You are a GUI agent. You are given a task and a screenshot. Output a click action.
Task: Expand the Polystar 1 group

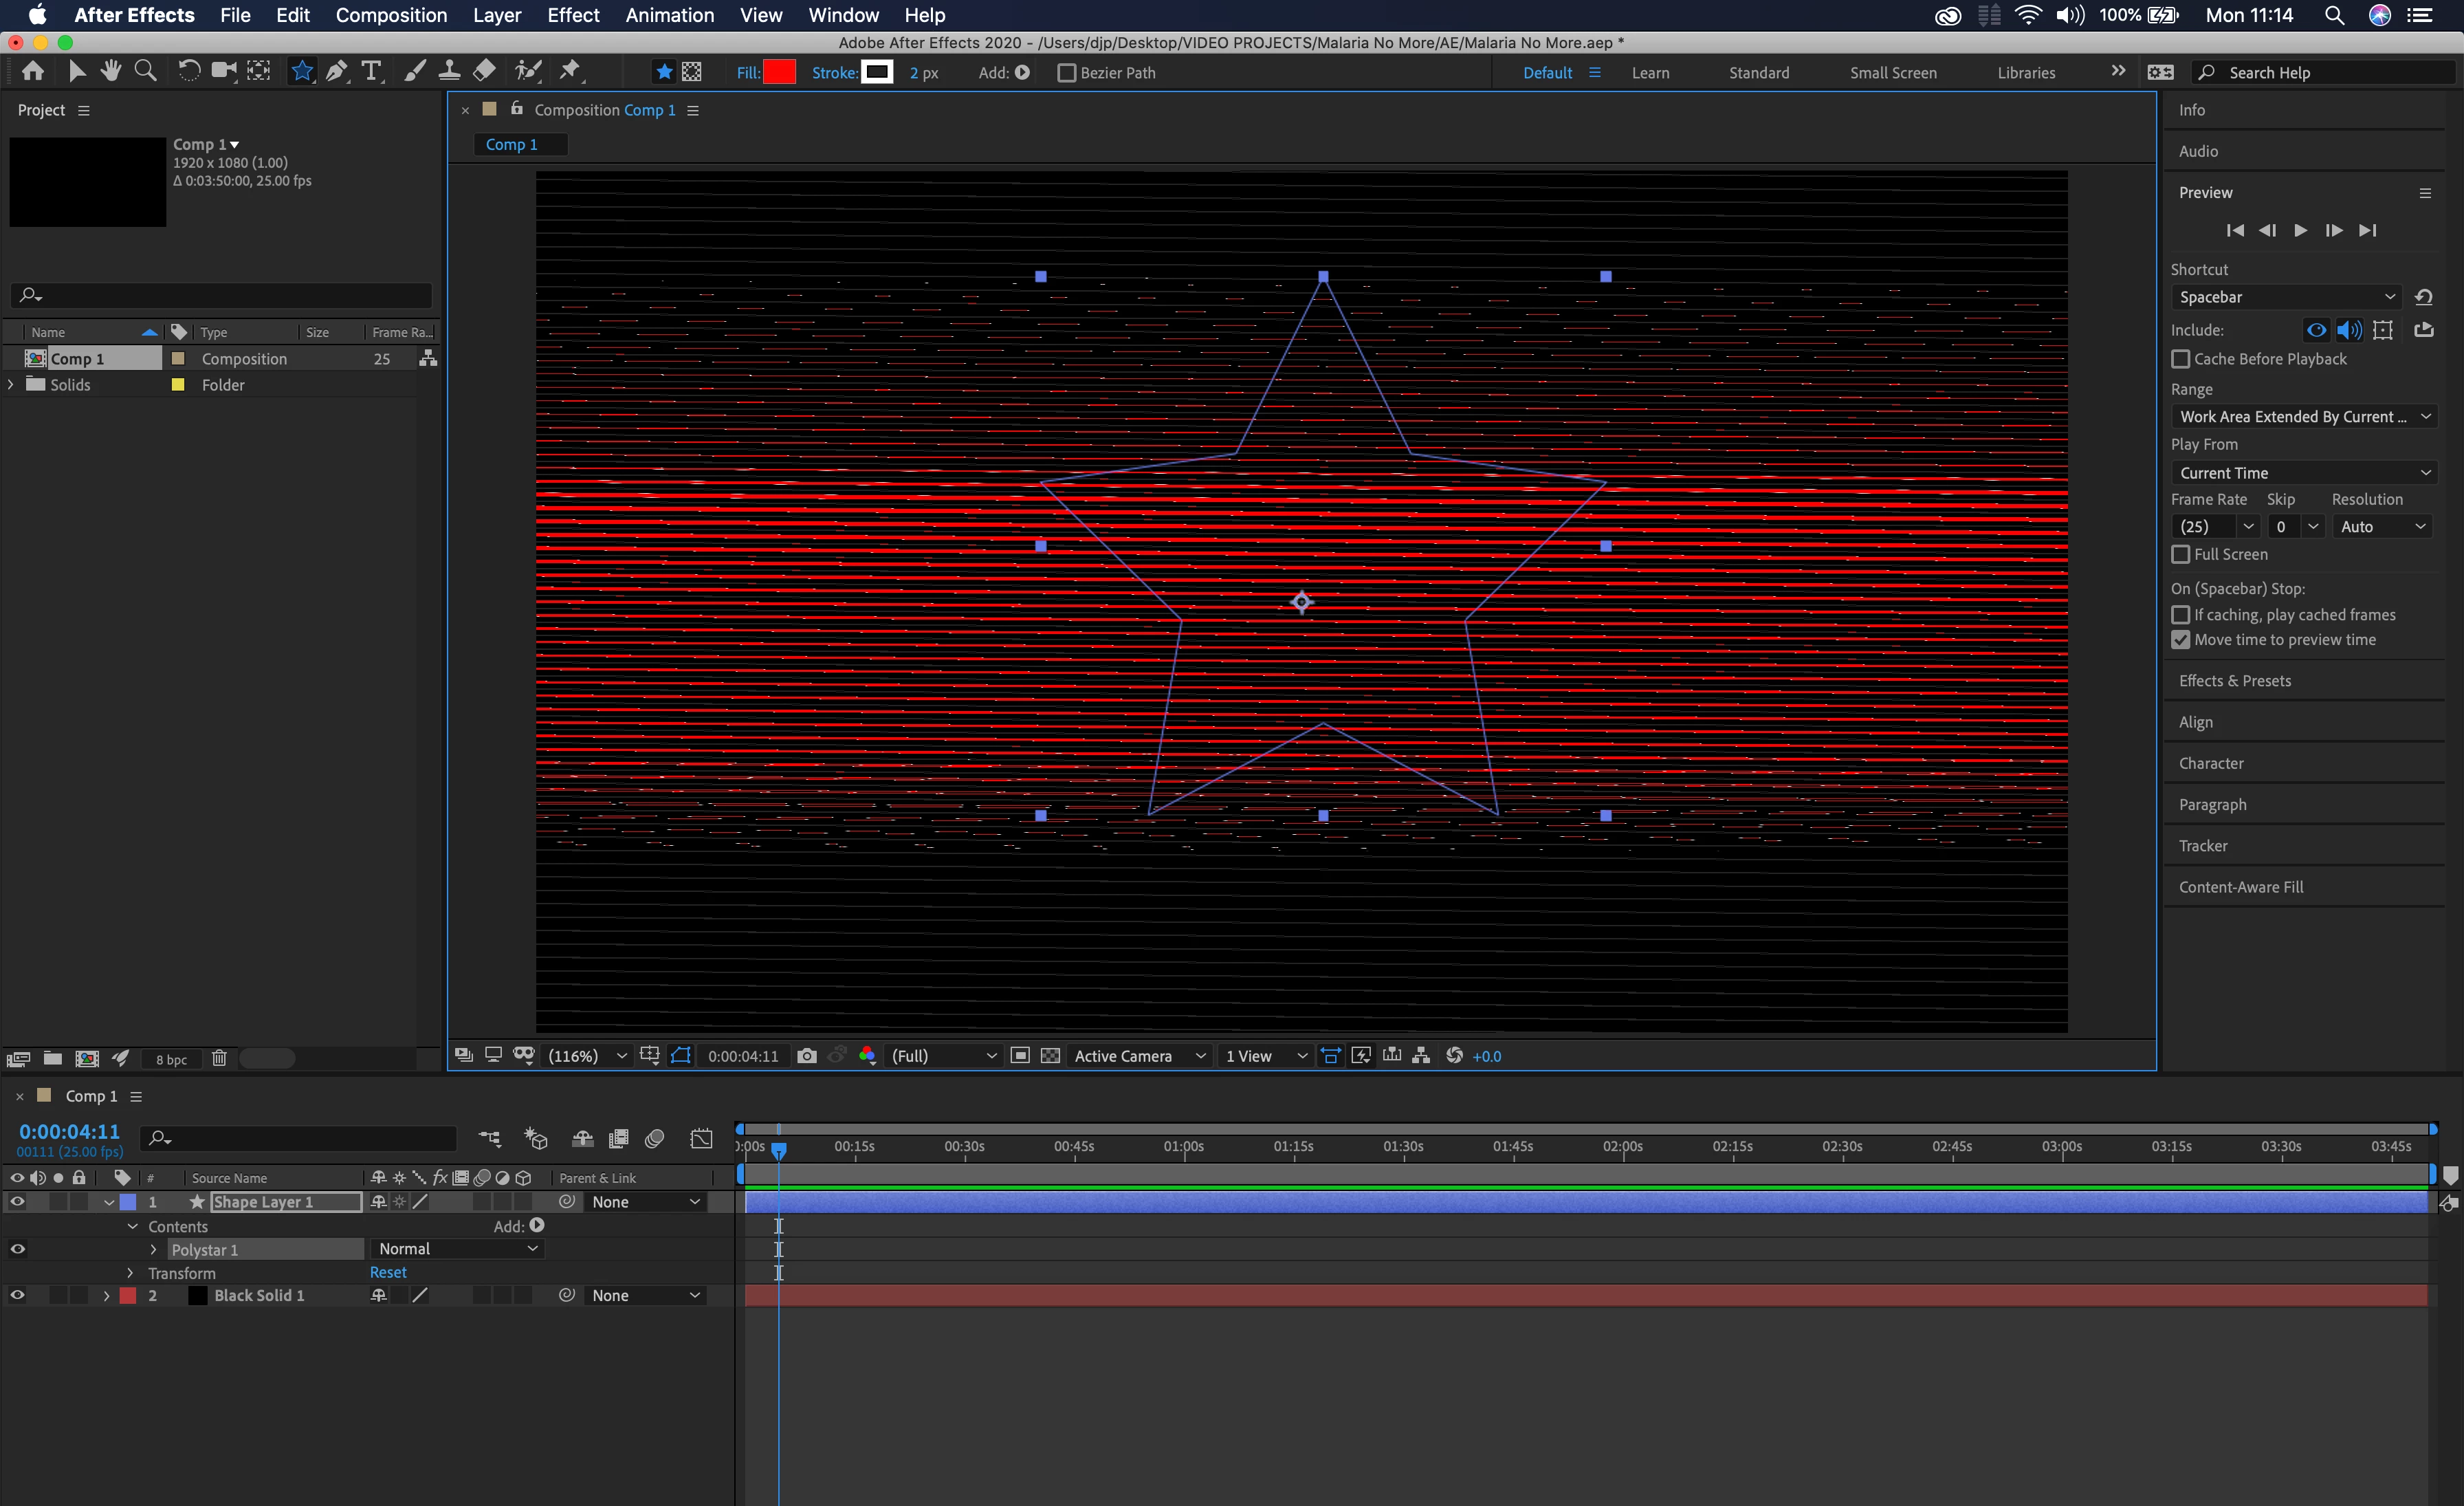click(153, 1250)
